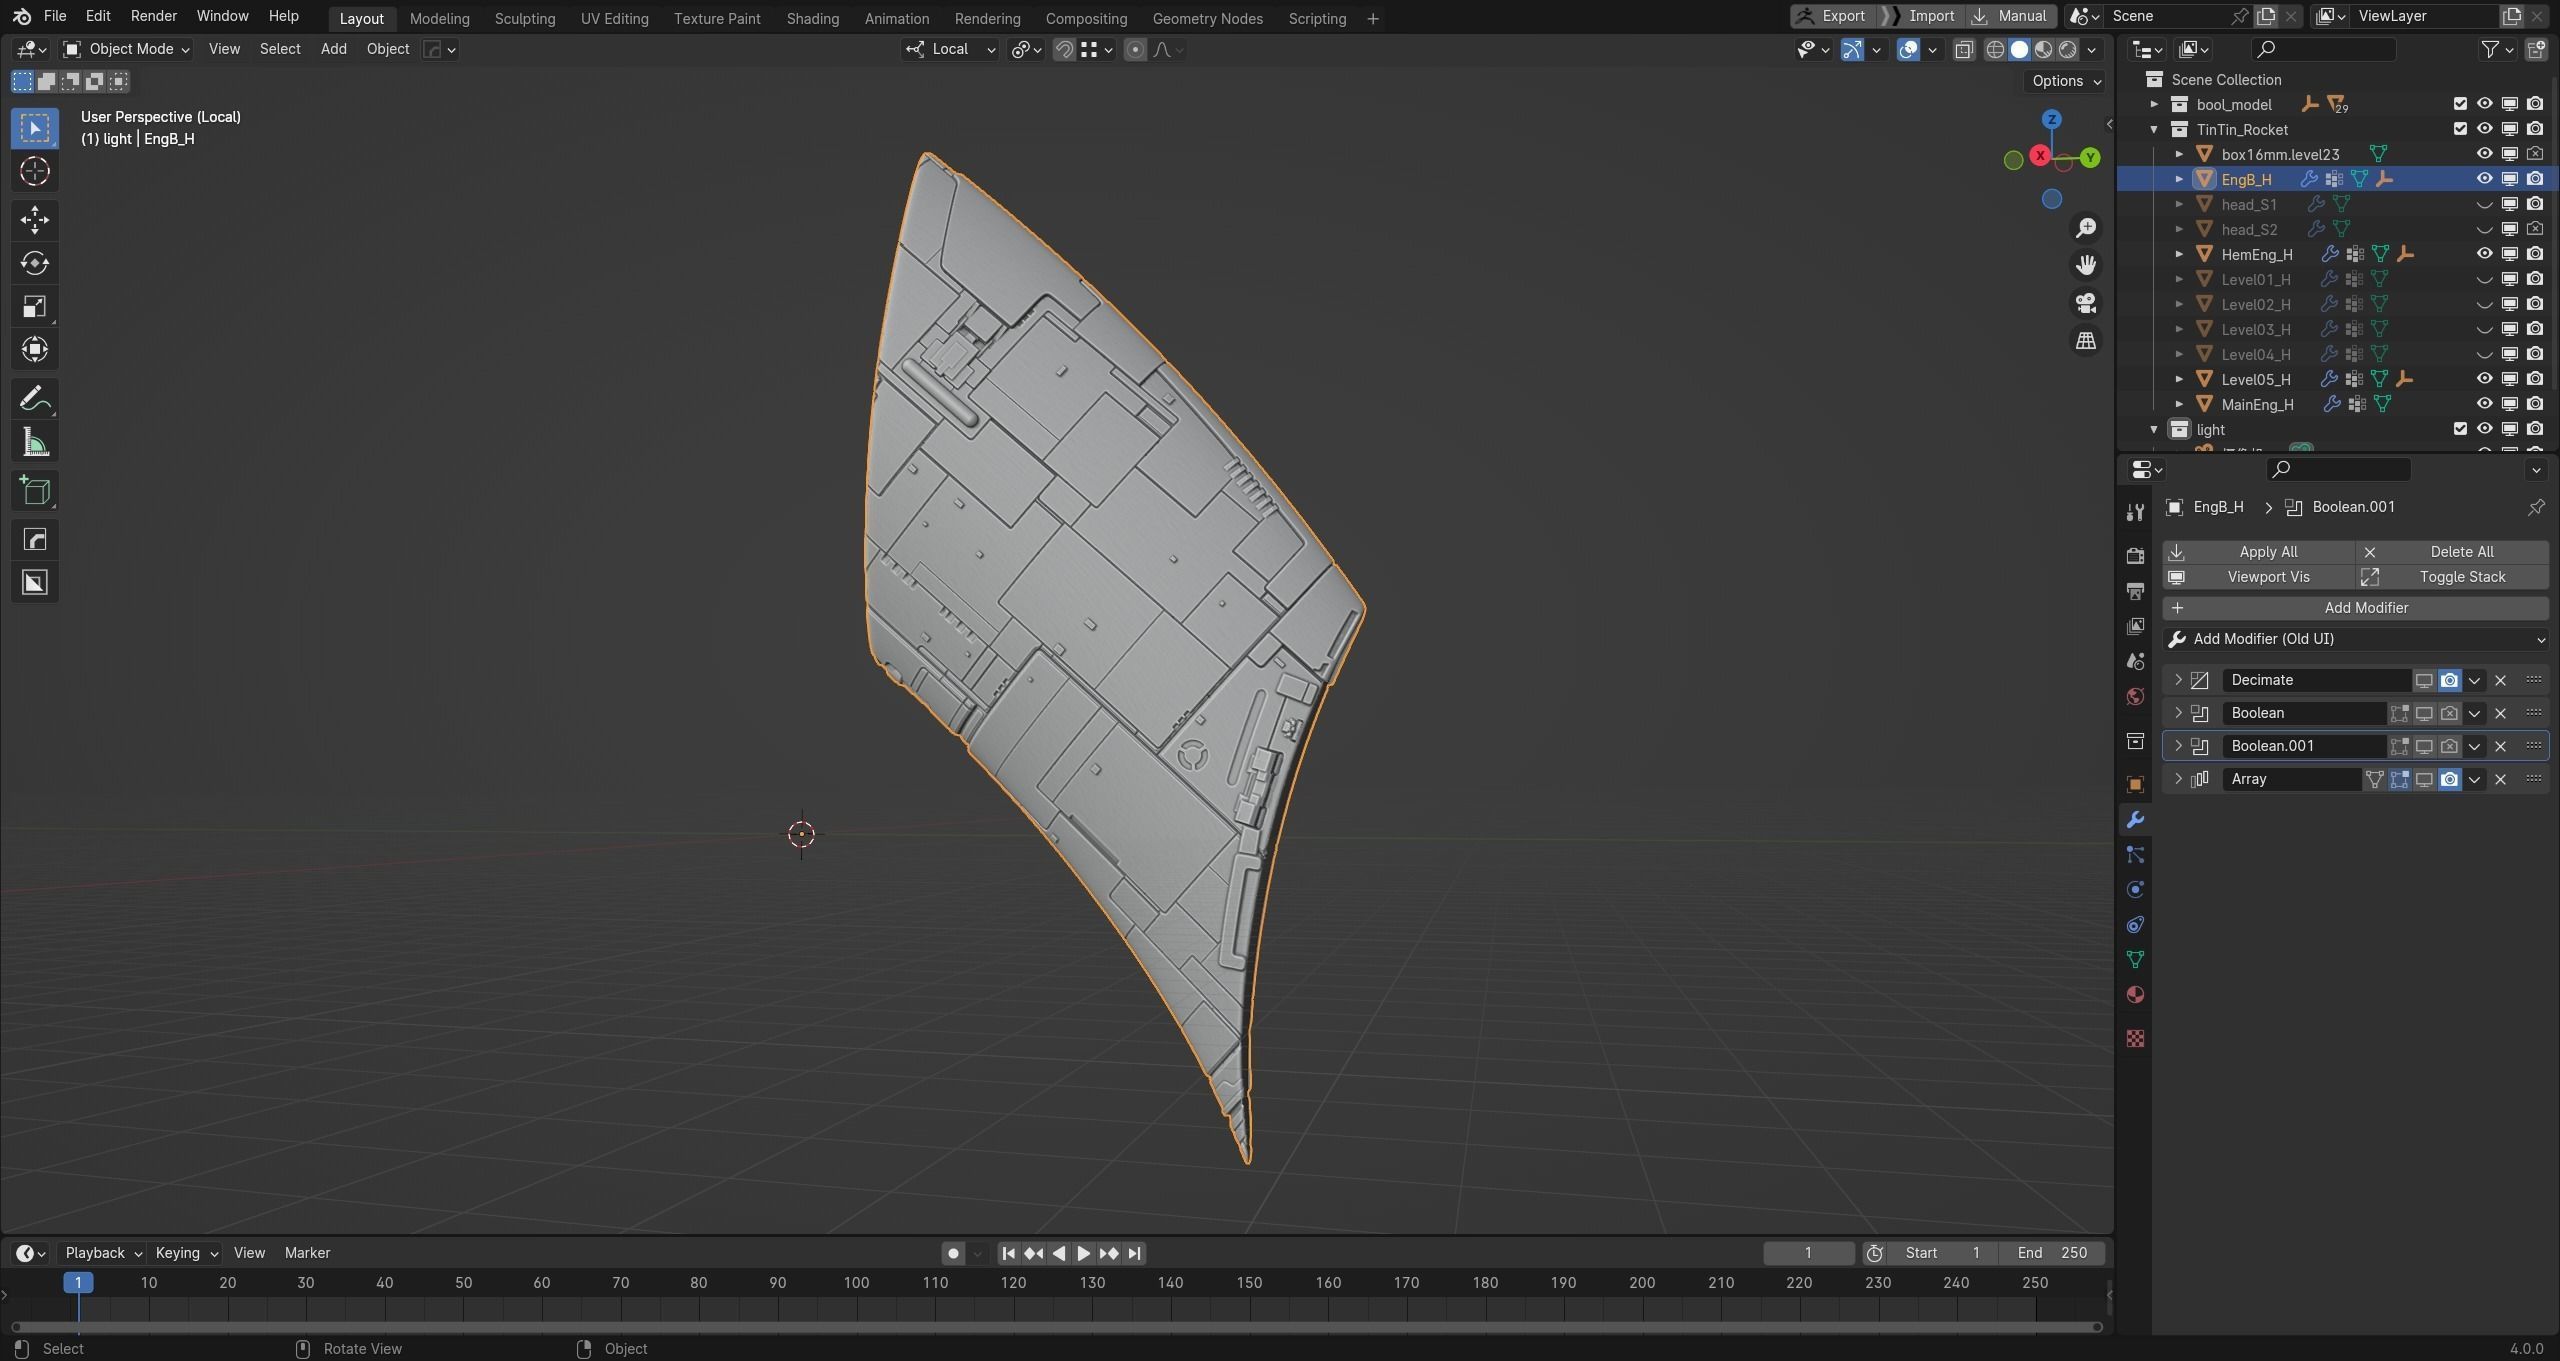Select the Move tool in toolbar
This screenshot has height=1361, width=2560.
pyautogui.click(x=35, y=219)
